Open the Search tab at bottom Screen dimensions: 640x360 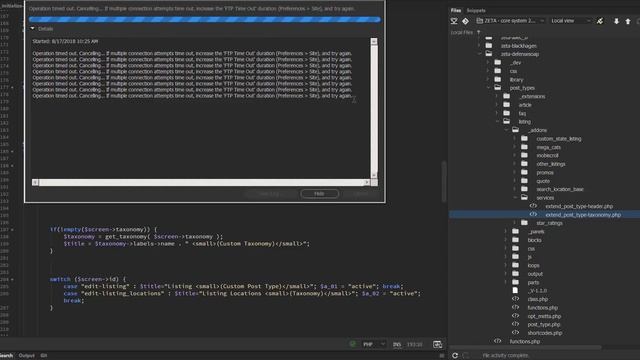(x=6, y=356)
